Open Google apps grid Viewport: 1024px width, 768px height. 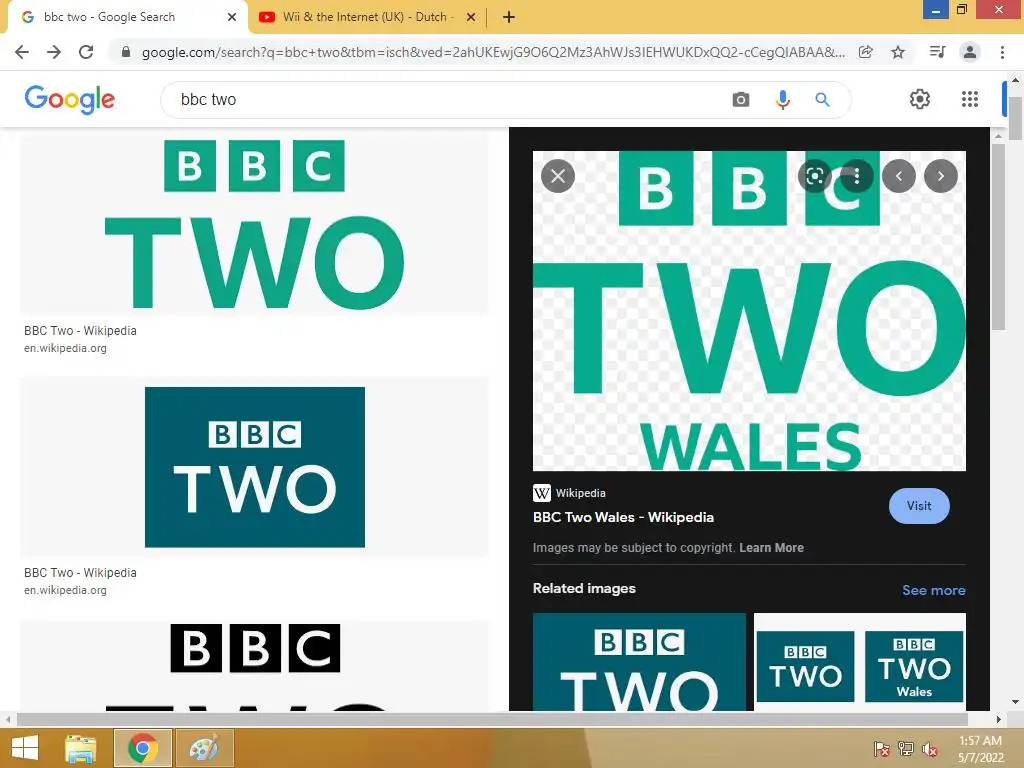(x=970, y=99)
